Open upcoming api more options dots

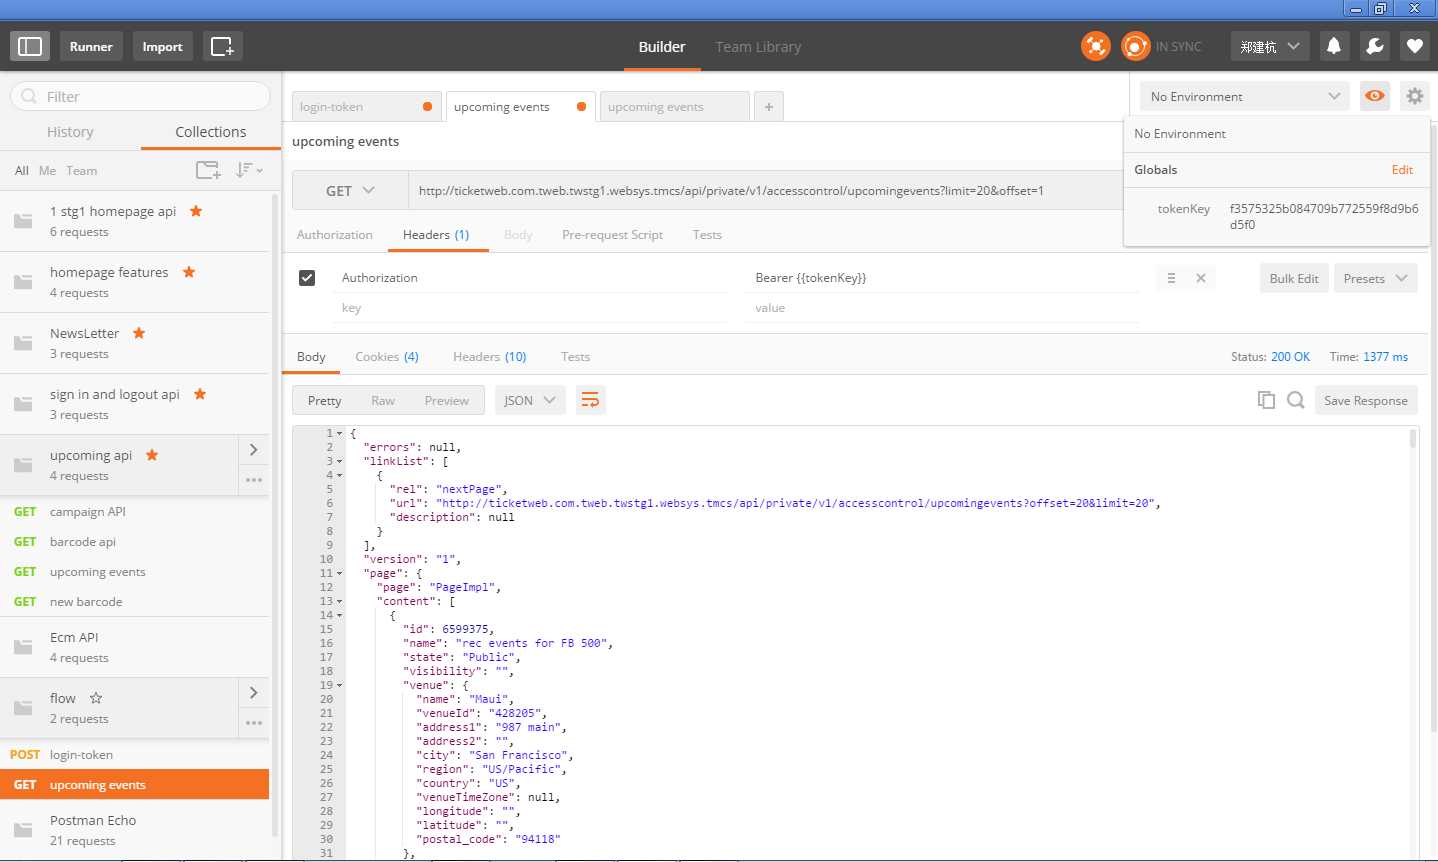pos(254,480)
